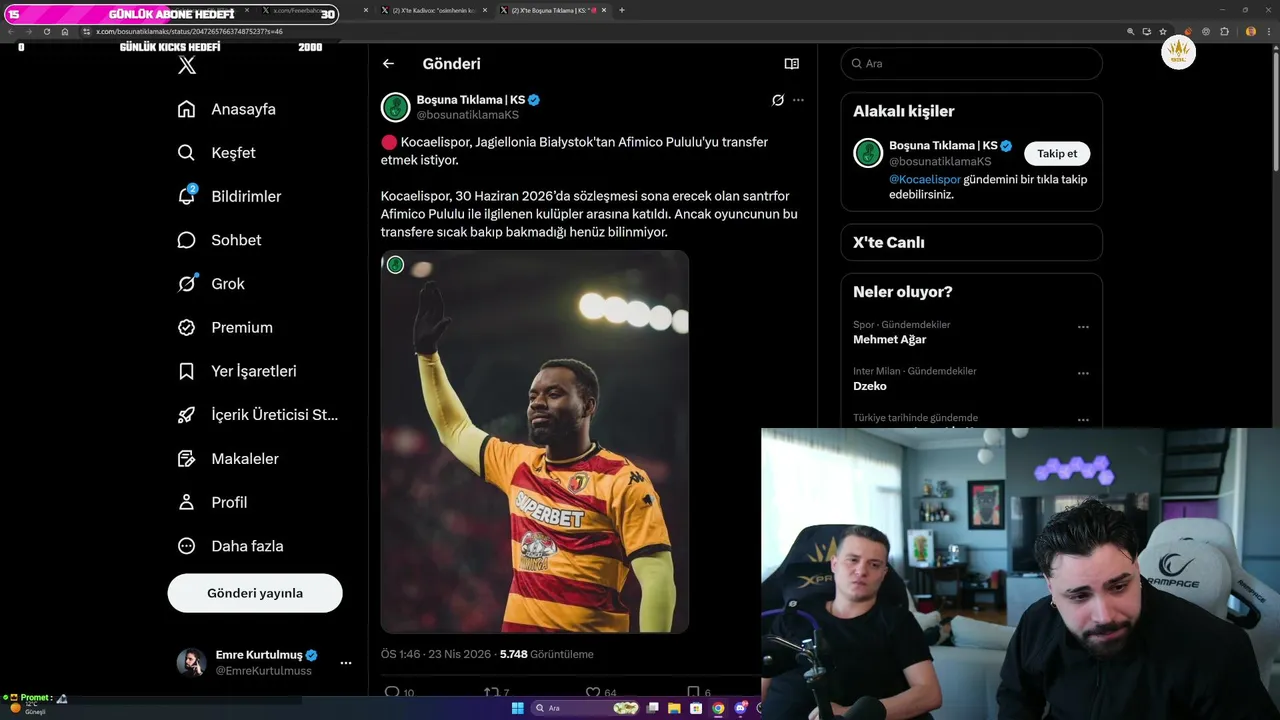1280x720 pixels.
Task: Click the İçerik Üreticisi rocket icon
Action: [x=186, y=415]
